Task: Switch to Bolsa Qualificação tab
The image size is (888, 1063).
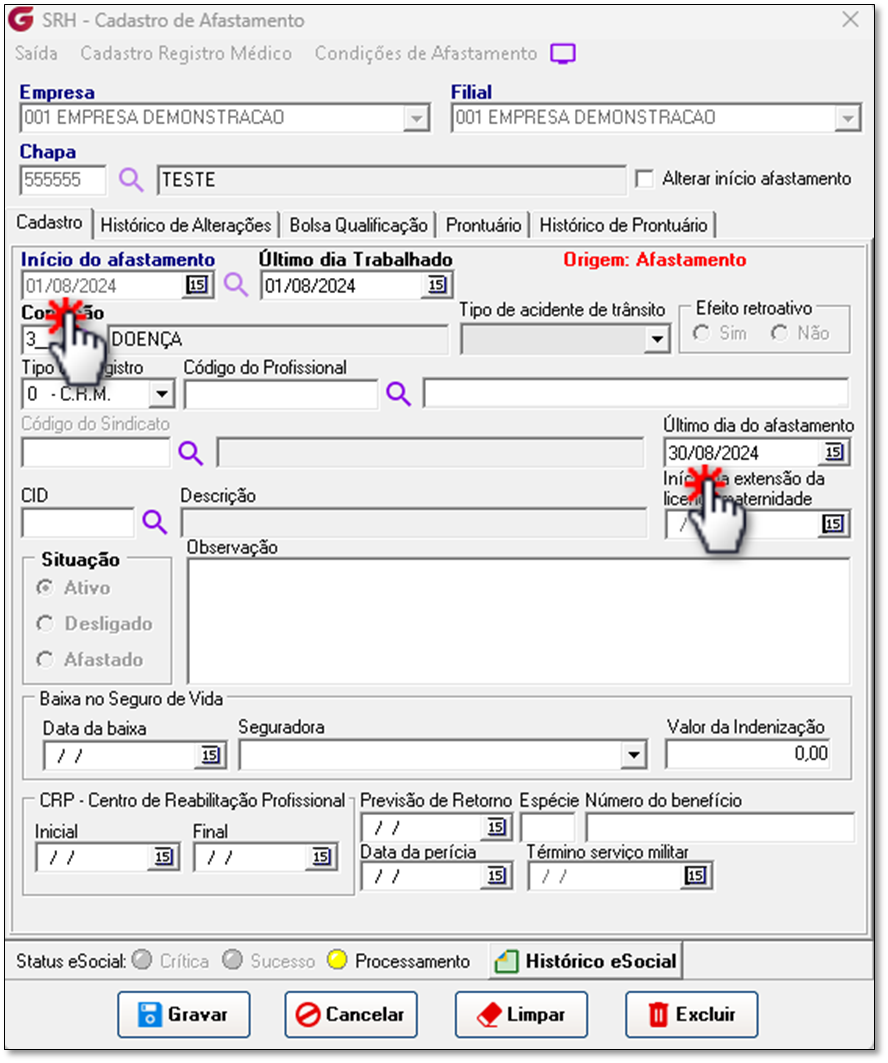Action: [359, 225]
